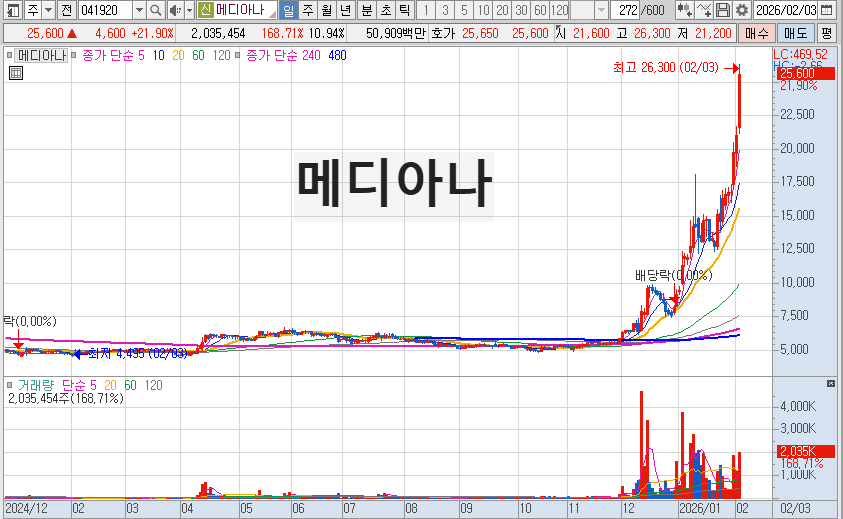This screenshot has height=519, width=843.
Task: Expand the dropdown next to speaker icon
Action: coord(189,10)
